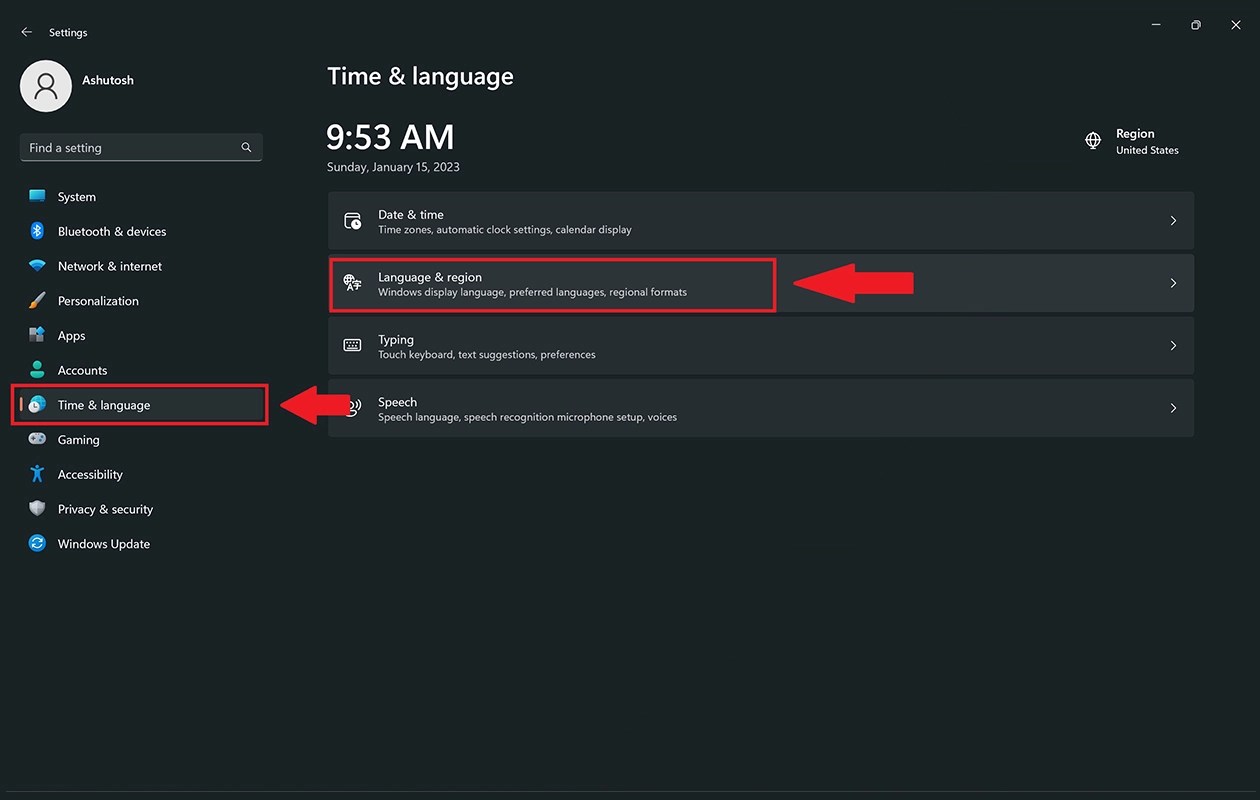Open Region United States link
Viewport: 1260px width, 800px height.
coord(1133,141)
